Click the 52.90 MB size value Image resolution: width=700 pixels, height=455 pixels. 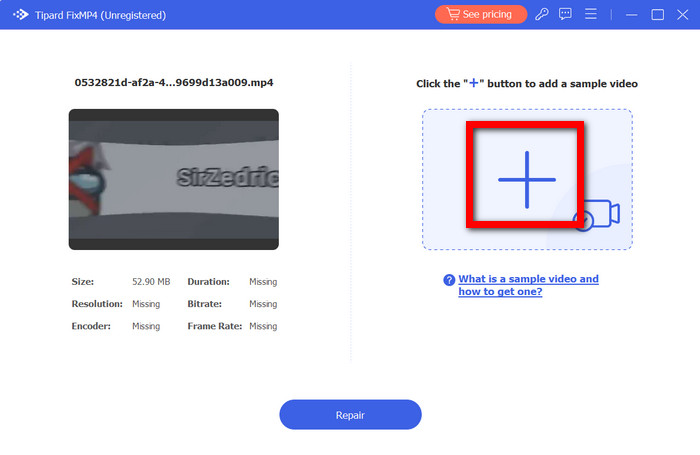149,282
